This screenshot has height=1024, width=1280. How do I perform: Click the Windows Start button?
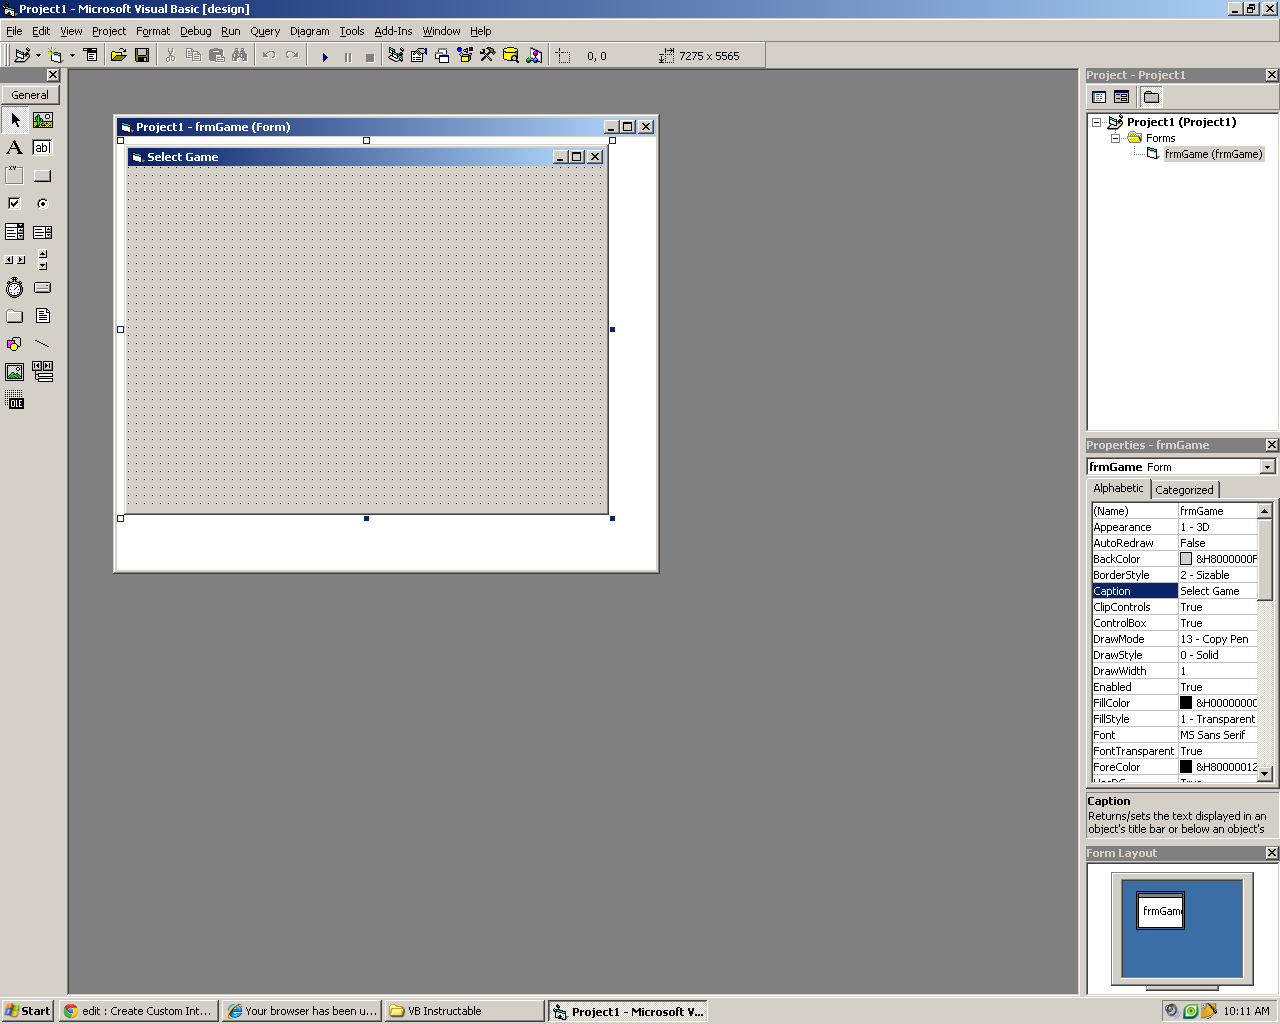pyautogui.click(x=27, y=1011)
